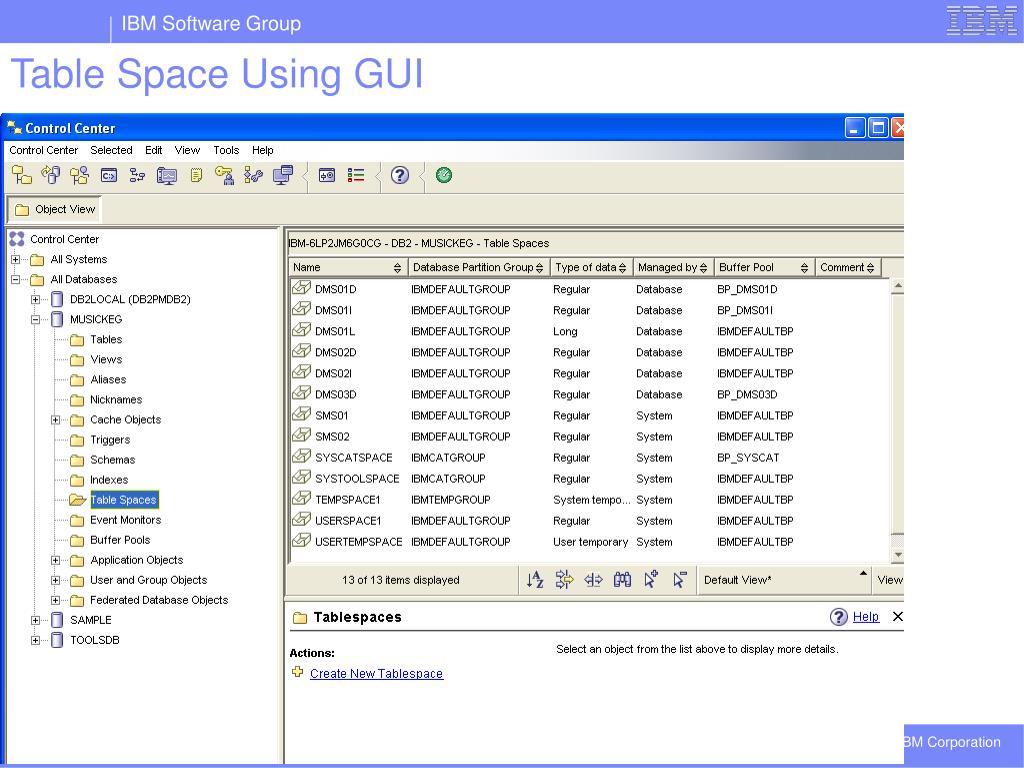Sort by the Managed by column header
The width and height of the screenshot is (1024, 768).
673,267
